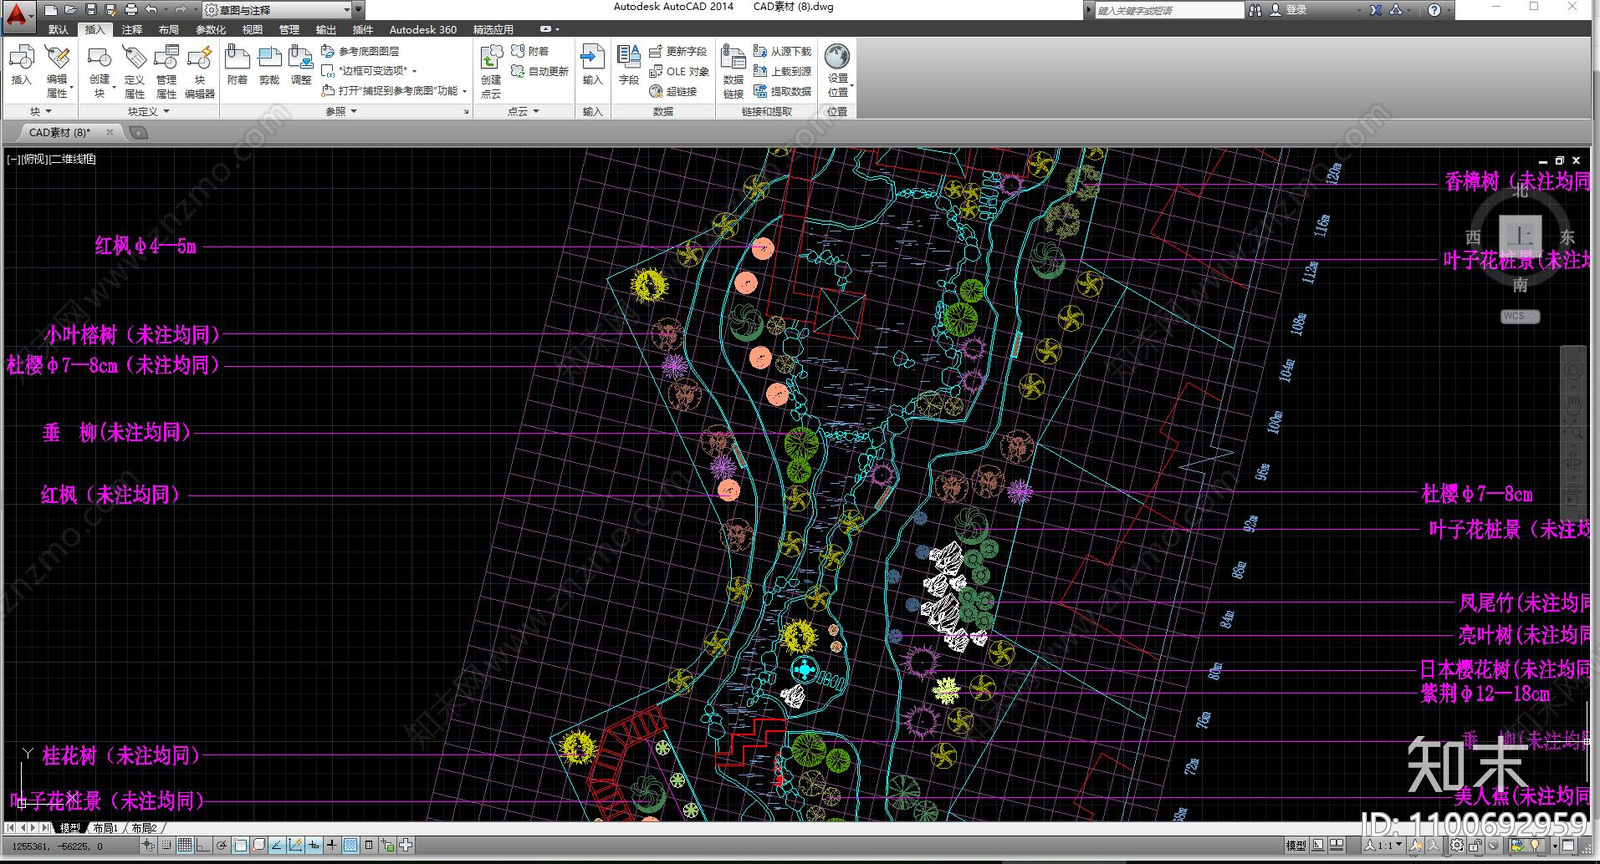Toggle Snap mode in status bar
Screen dimensions: 1600x864
point(166,846)
